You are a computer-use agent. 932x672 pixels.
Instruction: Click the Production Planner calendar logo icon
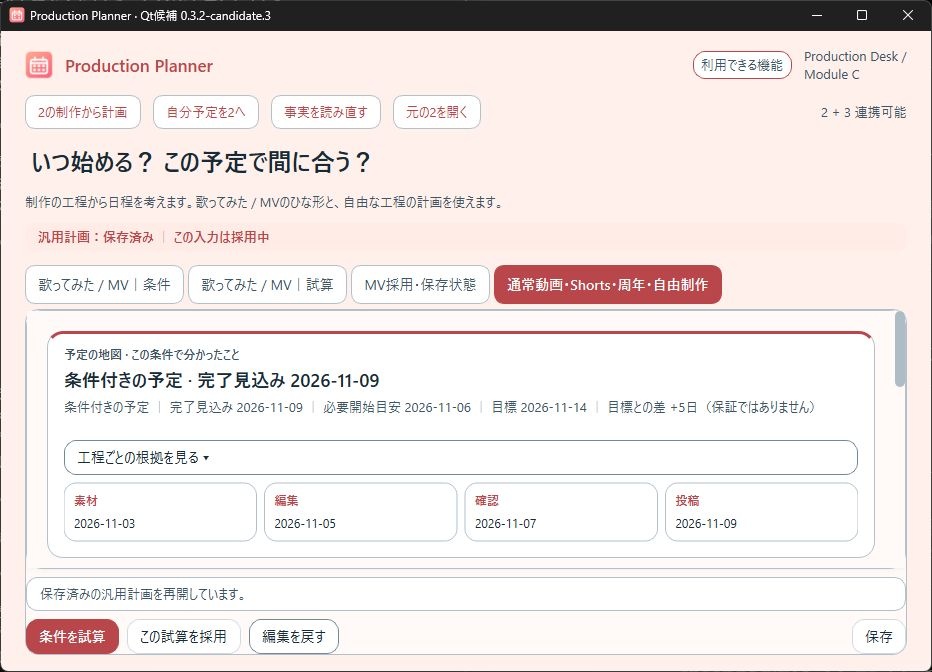coord(39,65)
